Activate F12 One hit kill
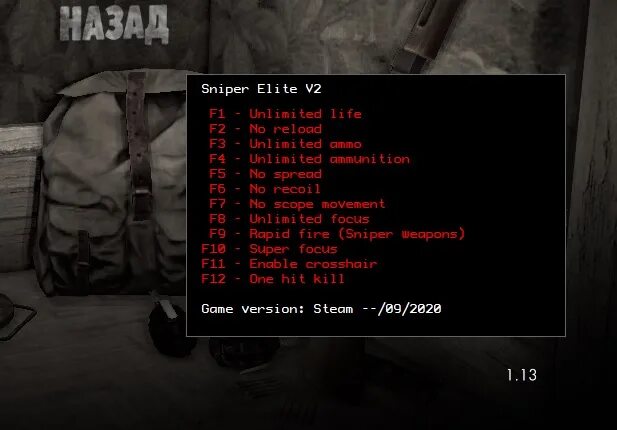The height and width of the screenshot is (430, 617). [273, 279]
